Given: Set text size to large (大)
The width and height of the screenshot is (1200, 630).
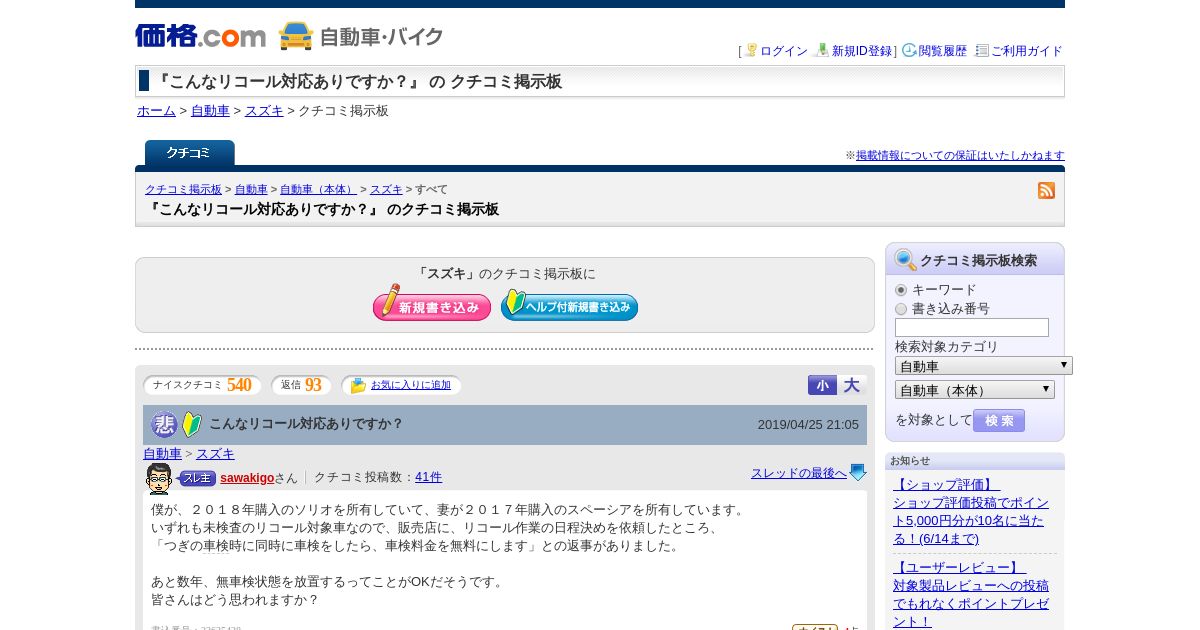Looking at the screenshot, I should click(x=852, y=385).
